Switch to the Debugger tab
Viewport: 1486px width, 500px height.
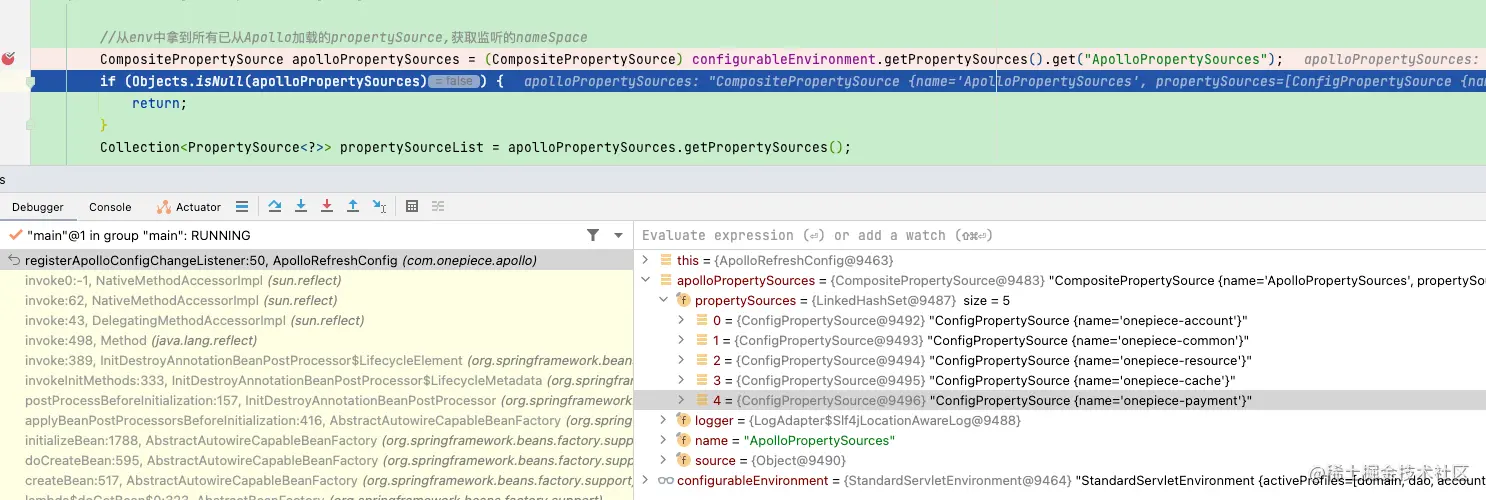click(x=38, y=207)
